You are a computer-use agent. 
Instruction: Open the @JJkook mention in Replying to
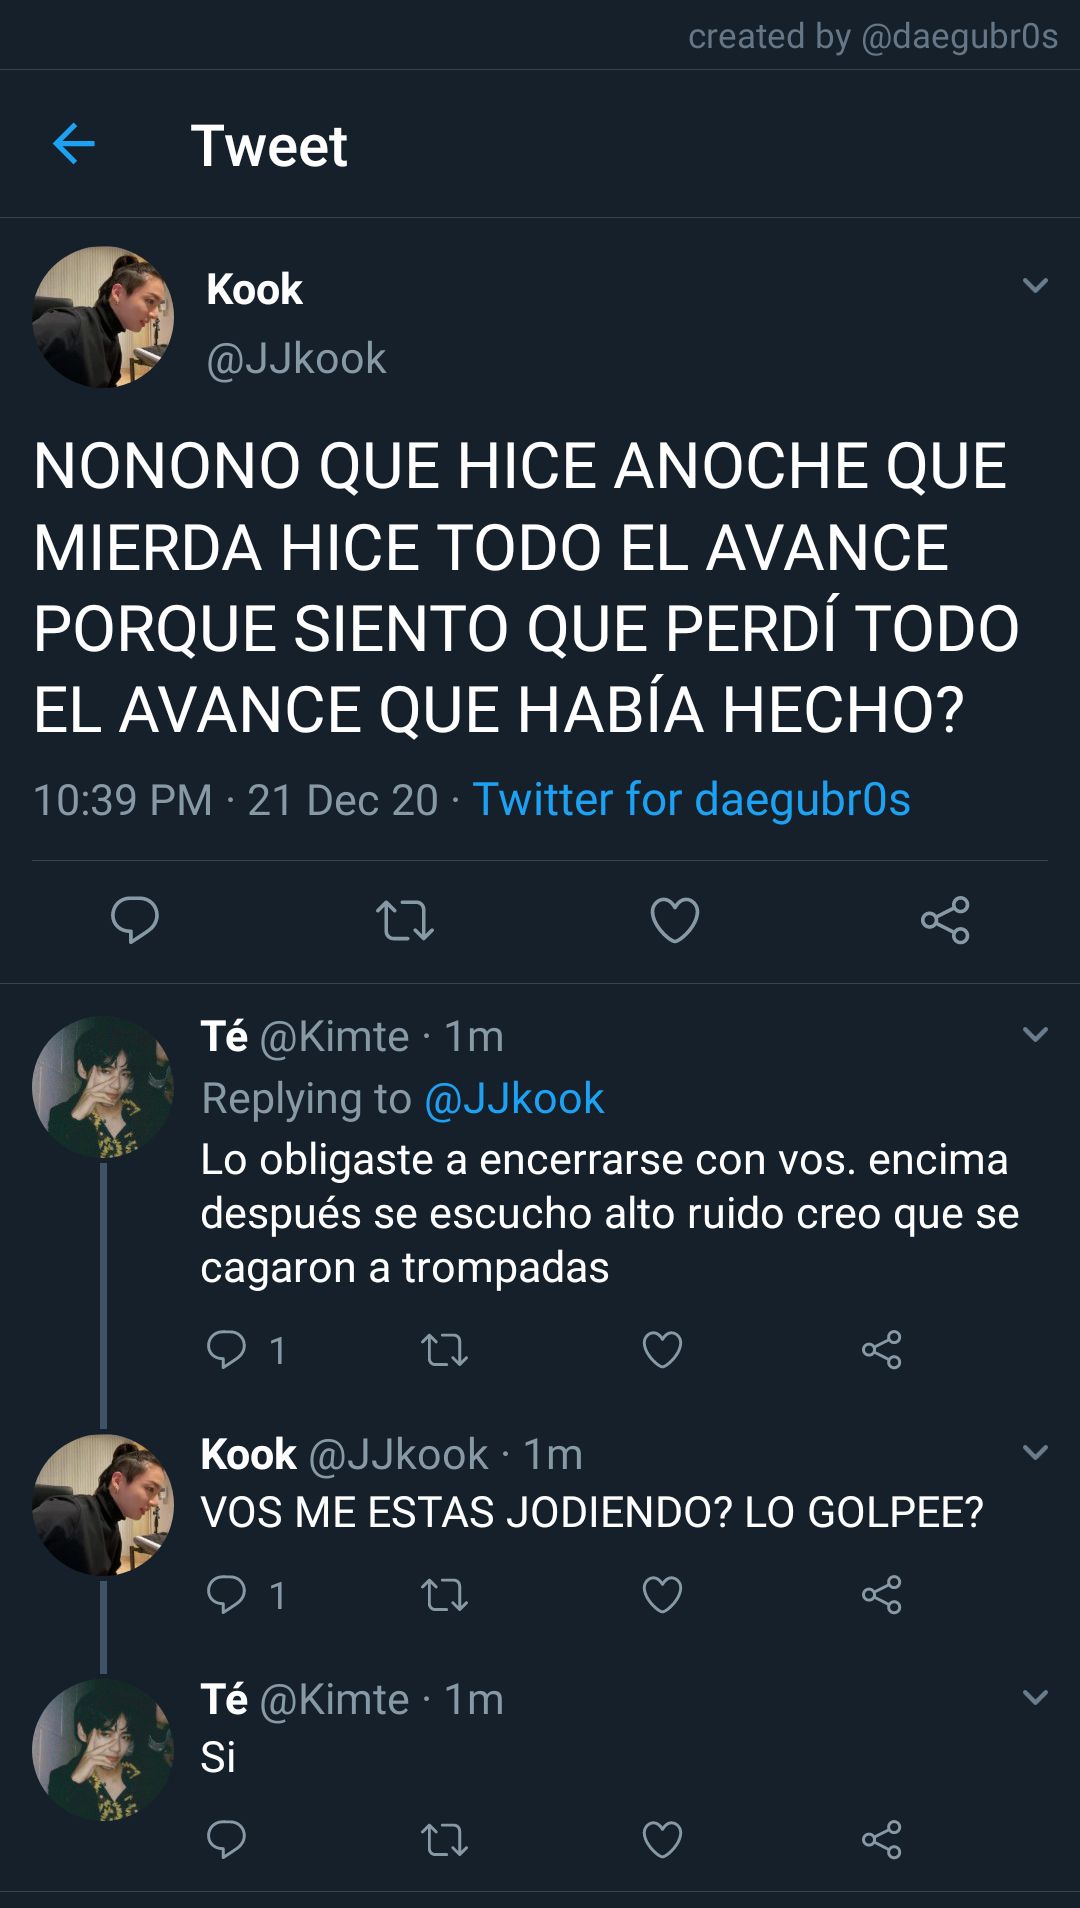[x=514, y=1099]
